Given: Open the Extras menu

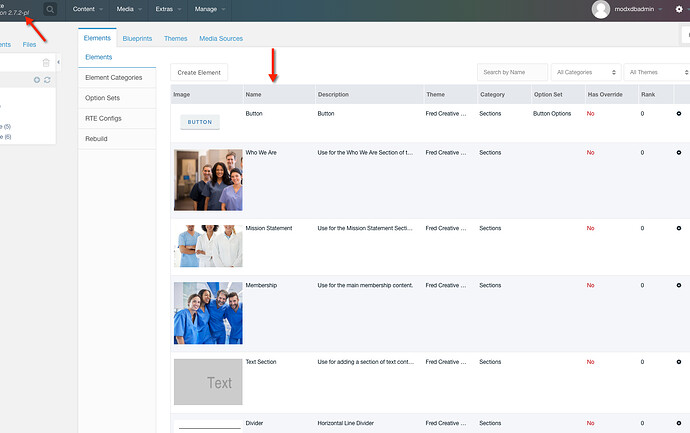Looking at the screenshot, I should (x=168, y=9).
